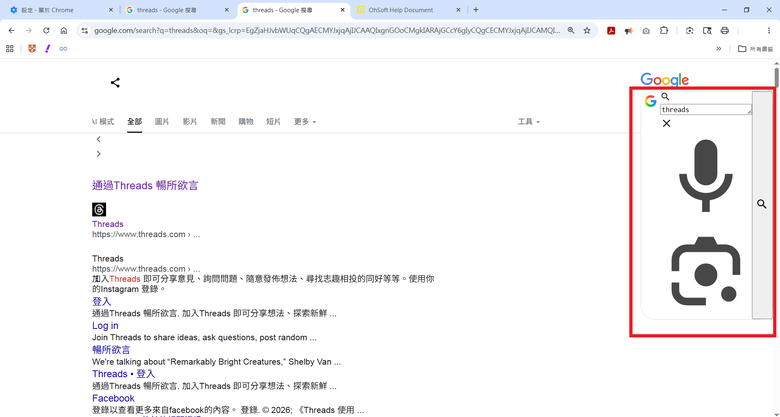Start voice search with the microphone
The height and width of the screenshot is (417, 780).
tap(706, 176)
